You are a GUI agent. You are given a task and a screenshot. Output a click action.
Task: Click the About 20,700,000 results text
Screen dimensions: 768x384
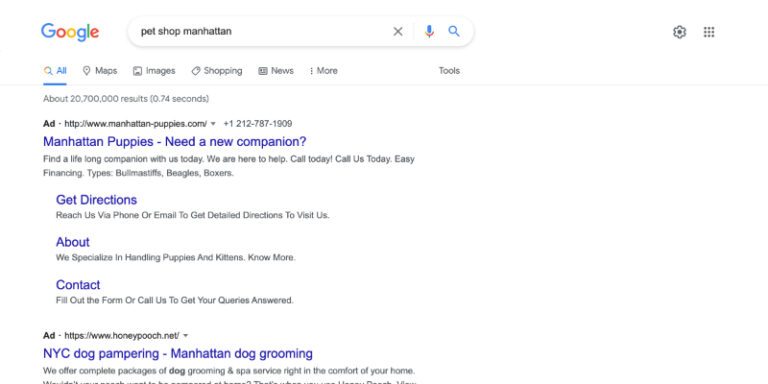(126, 99)
